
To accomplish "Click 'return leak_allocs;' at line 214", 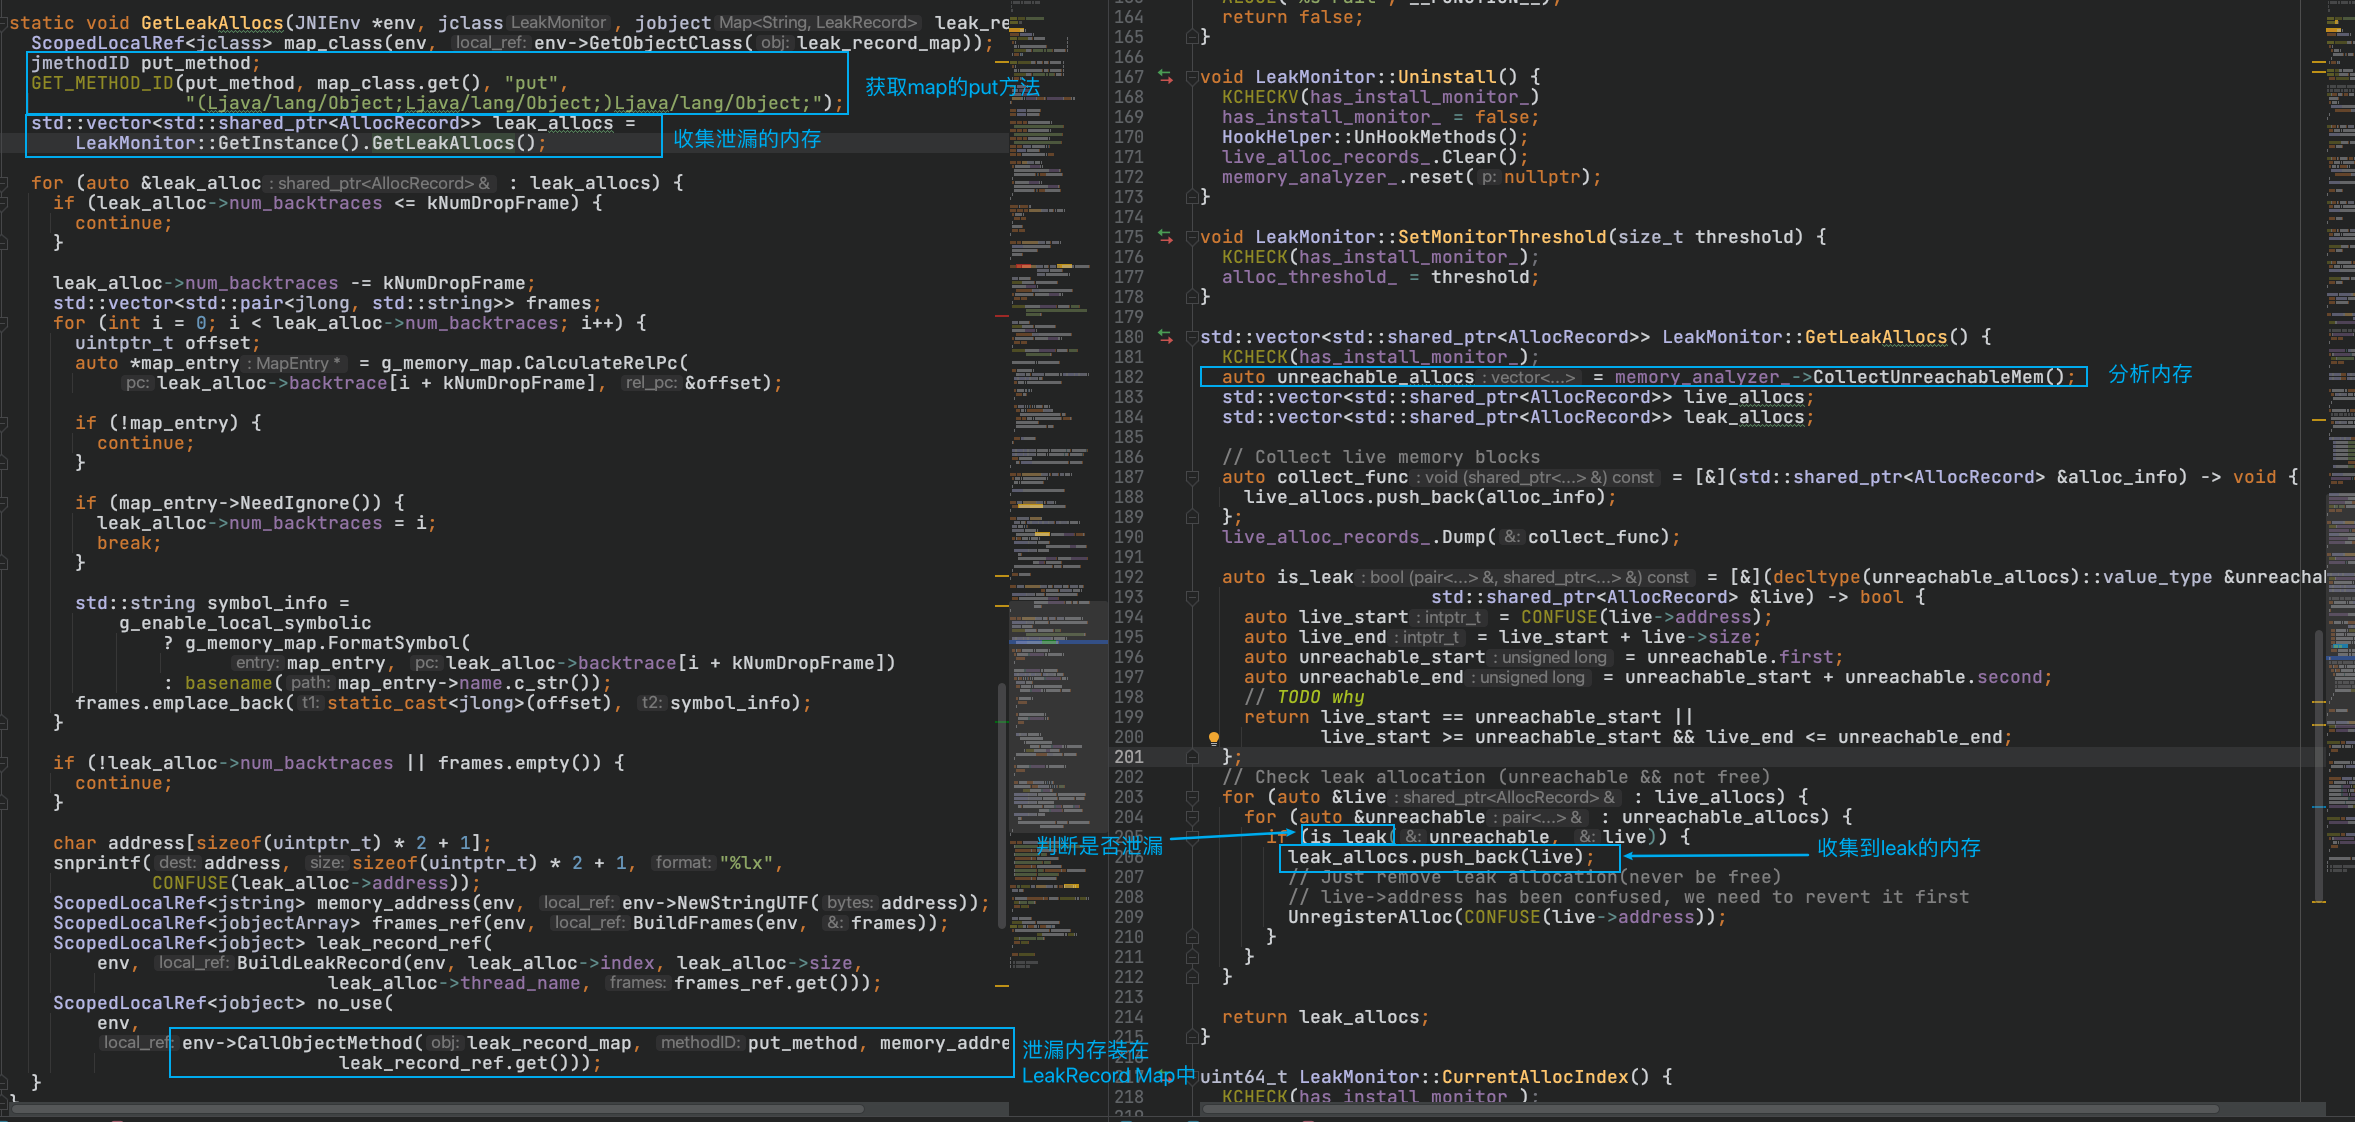I will pos(1325,1017).
